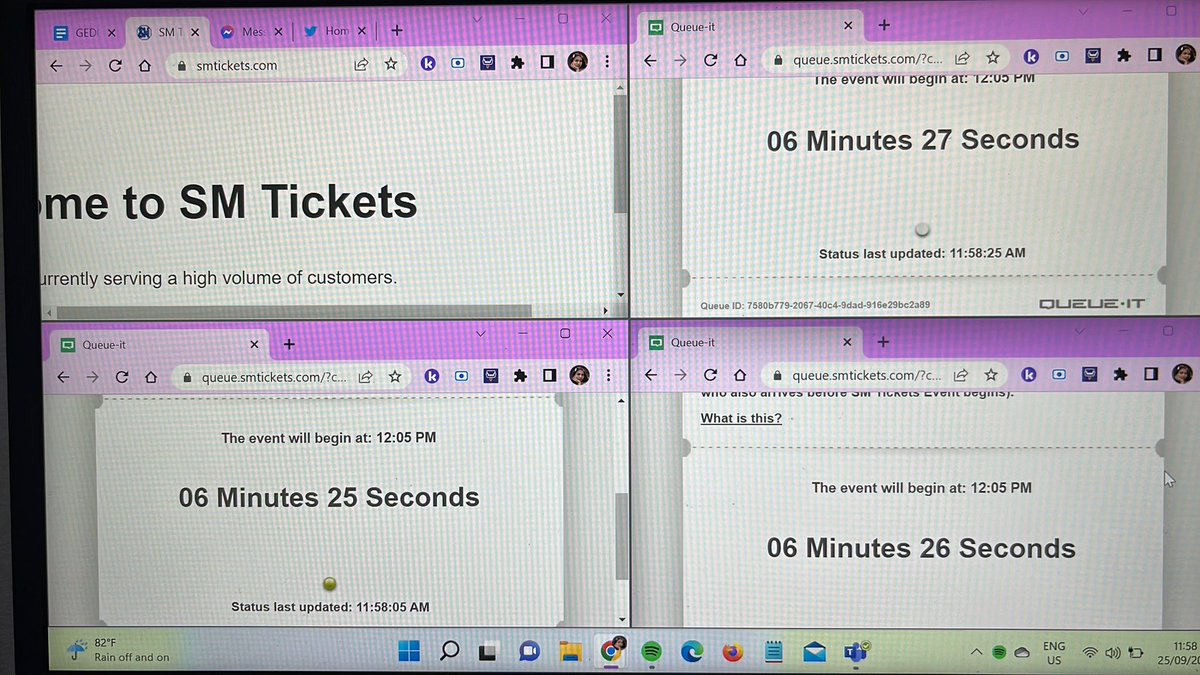Open Spotify from the taskbar
The width and height of the screenshot is (1200, 675).
pos(651,652)
